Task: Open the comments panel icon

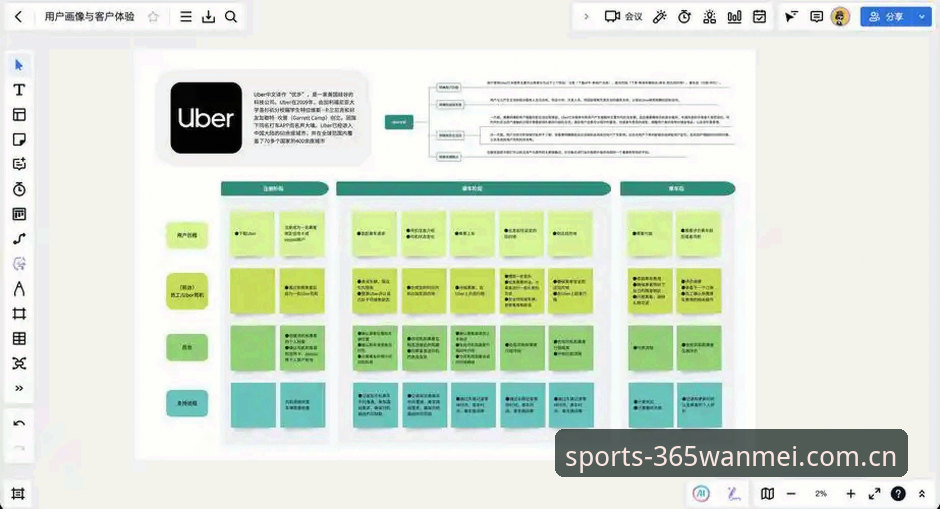Action: click(817, 17)
